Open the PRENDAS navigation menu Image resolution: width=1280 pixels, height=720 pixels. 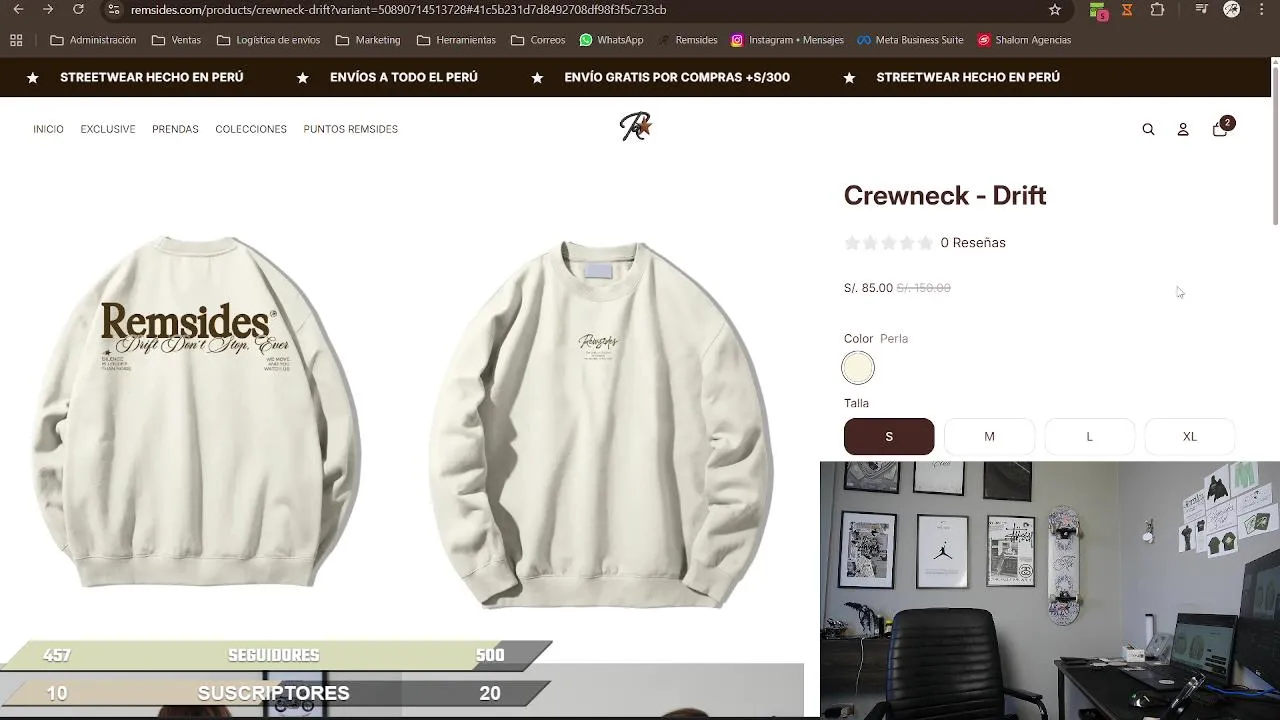(175, 129)
